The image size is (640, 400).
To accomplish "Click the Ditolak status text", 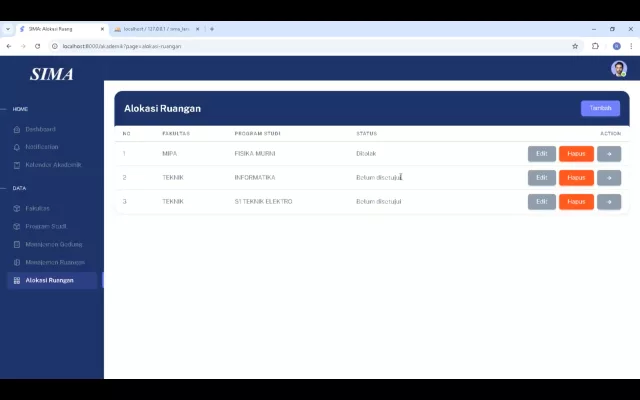I will coord(366,154).
